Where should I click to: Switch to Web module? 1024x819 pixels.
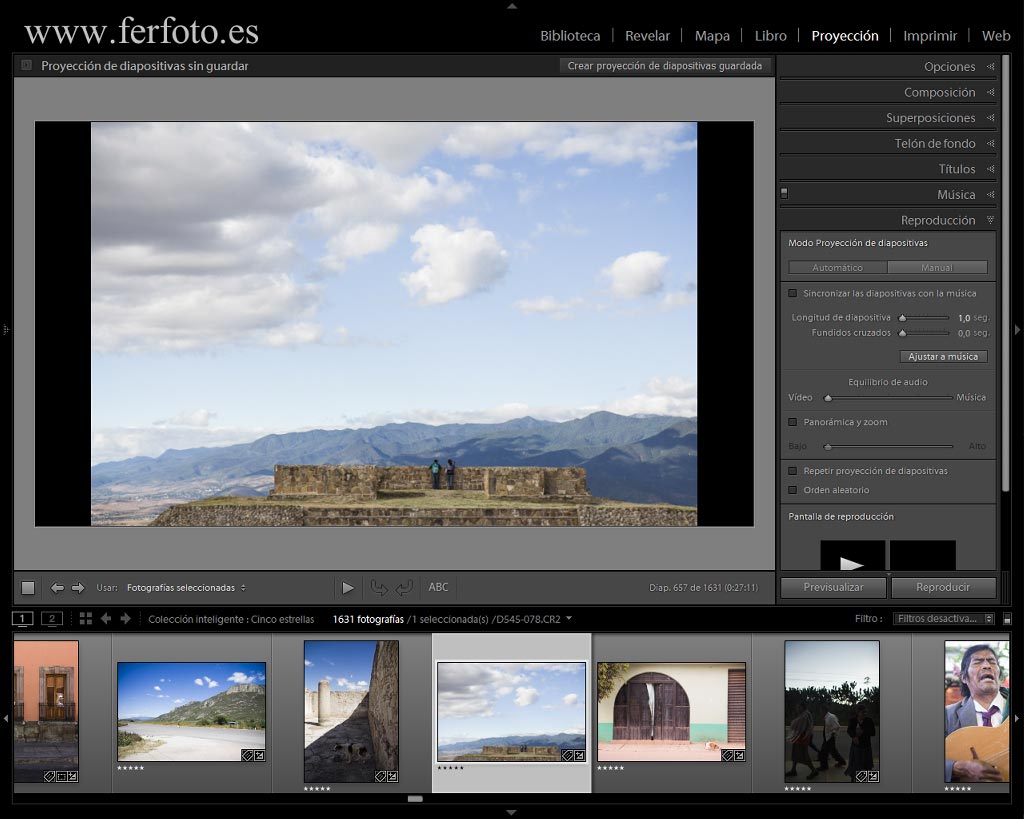click(x=996, y=36)
